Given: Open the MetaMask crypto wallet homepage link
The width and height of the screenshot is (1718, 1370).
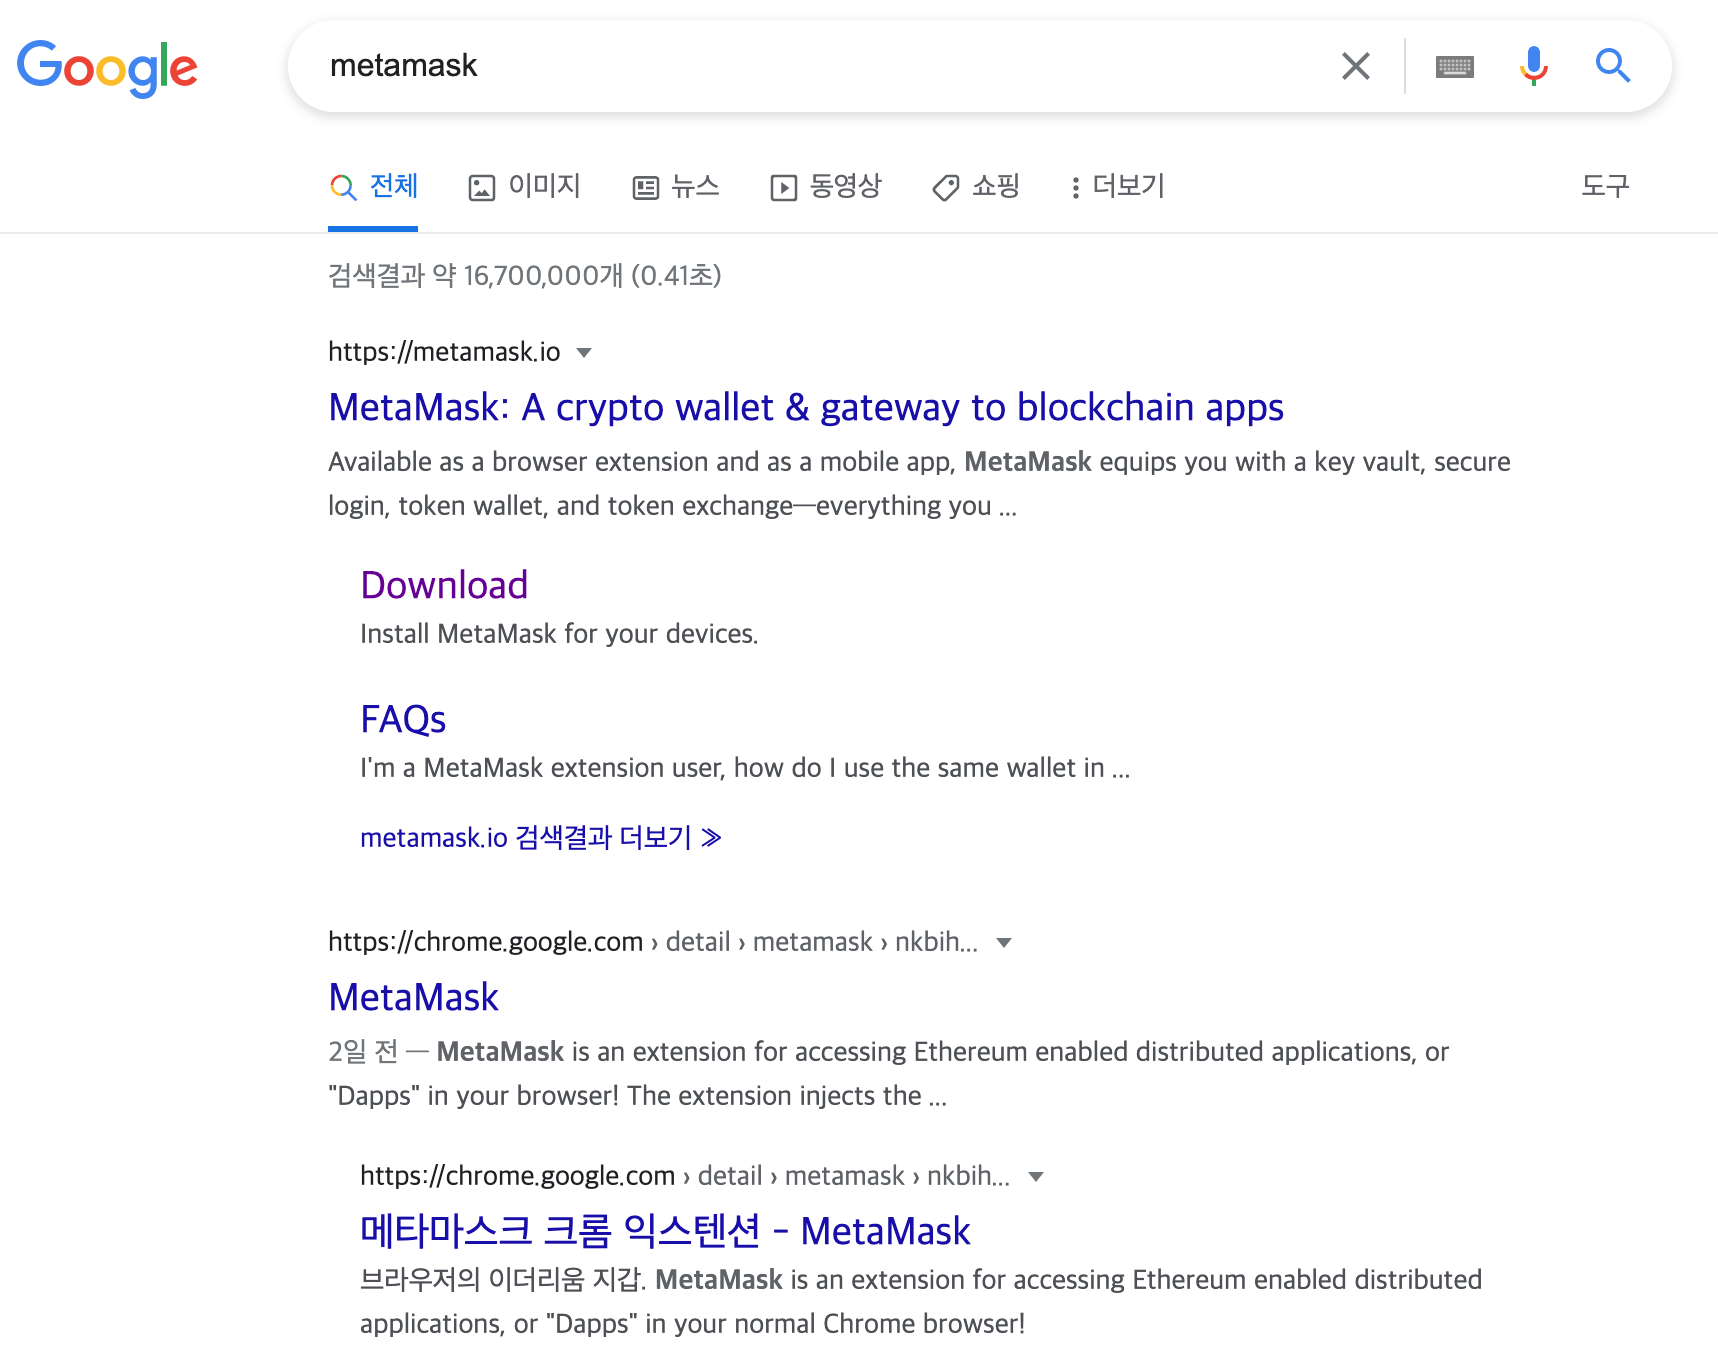Looking at the screenshot, I should click(x=806, y=407).
